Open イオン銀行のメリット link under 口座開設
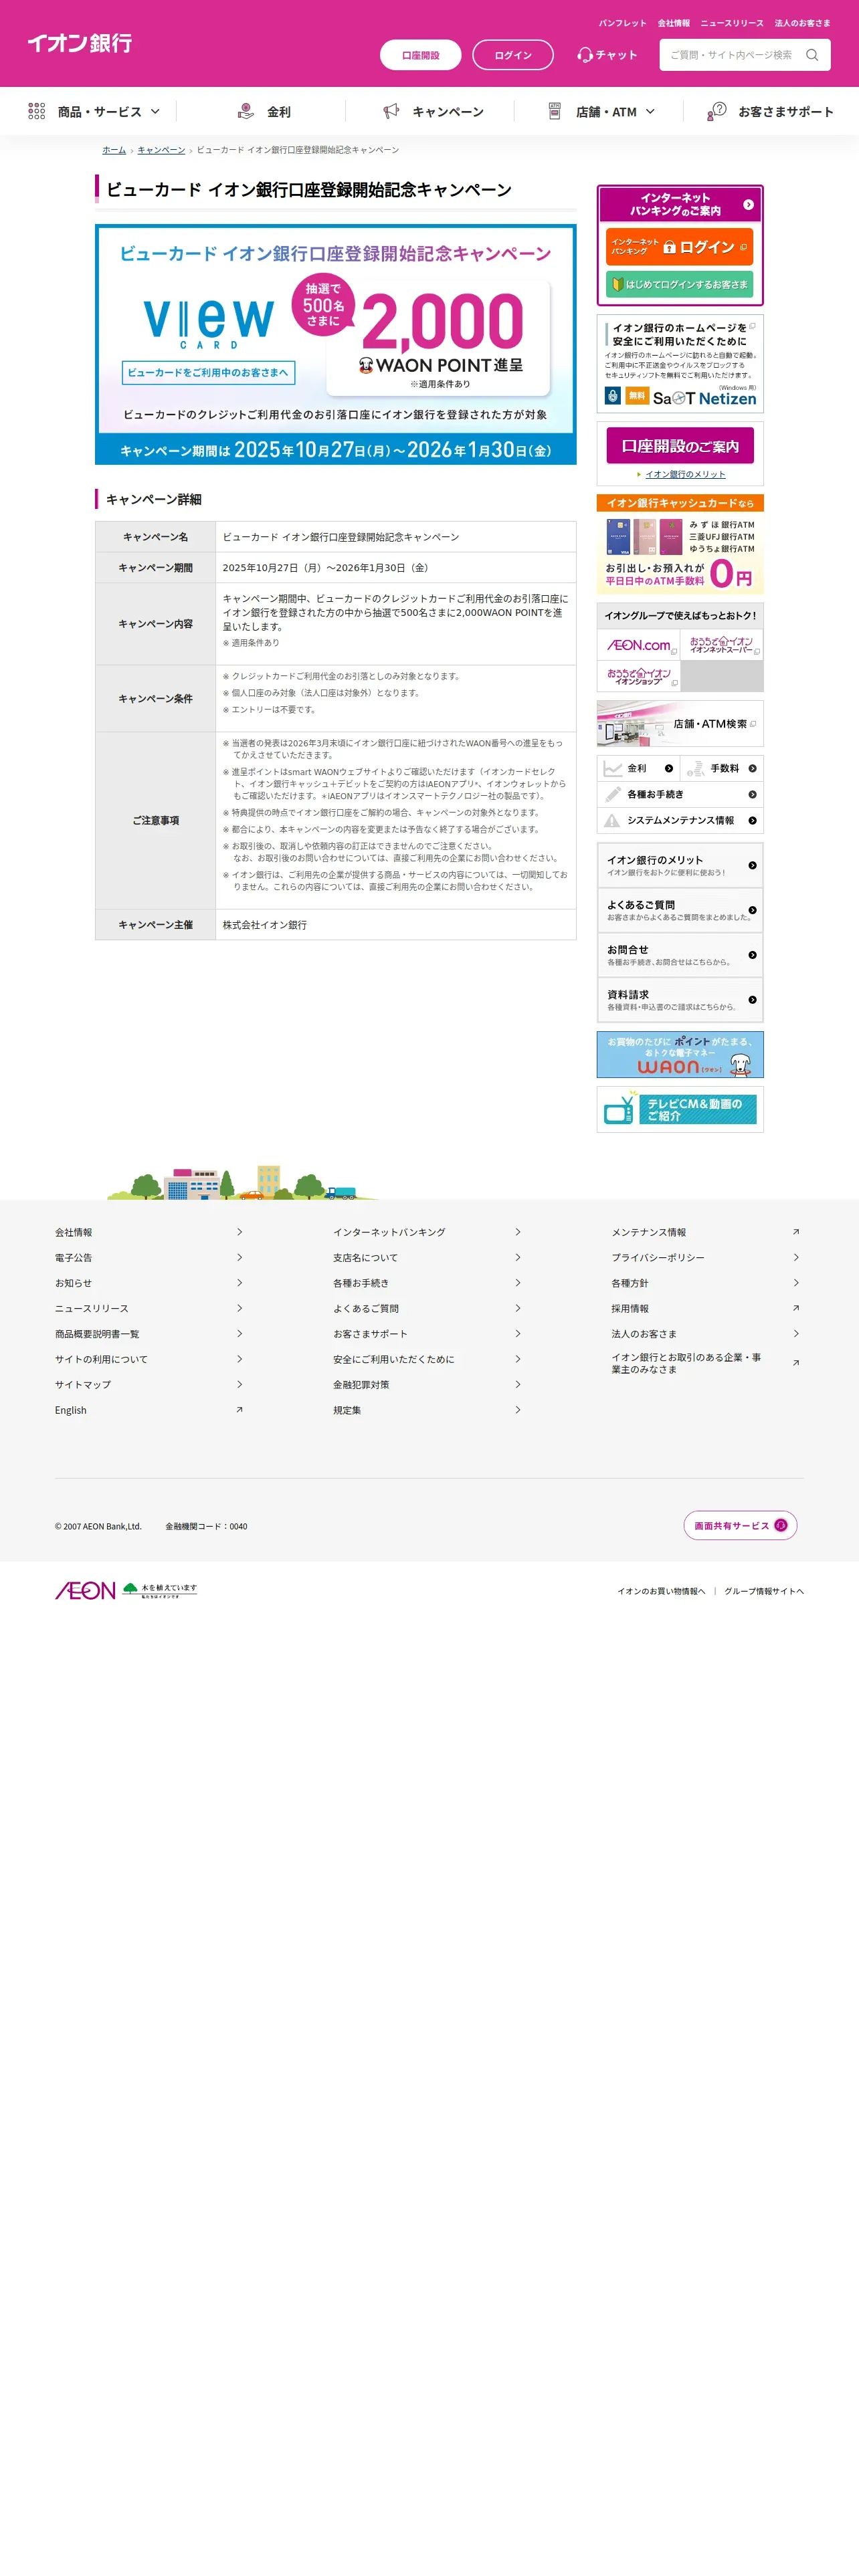The height and width of the screenshot is (2576, 859). click(x=685, y=474)
